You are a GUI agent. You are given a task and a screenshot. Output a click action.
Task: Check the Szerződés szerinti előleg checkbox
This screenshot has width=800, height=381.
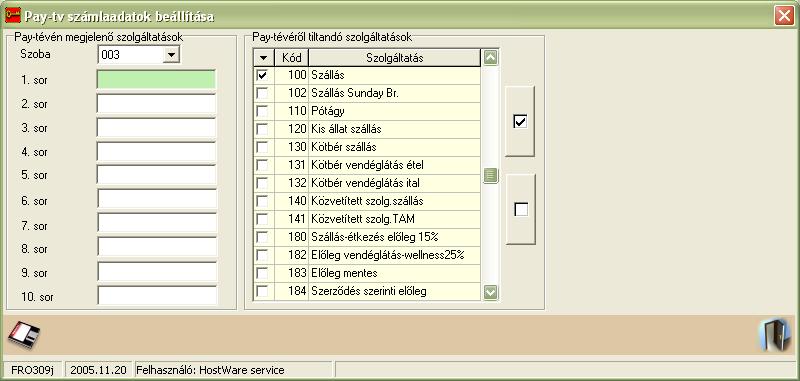click(x=262, y=291)
